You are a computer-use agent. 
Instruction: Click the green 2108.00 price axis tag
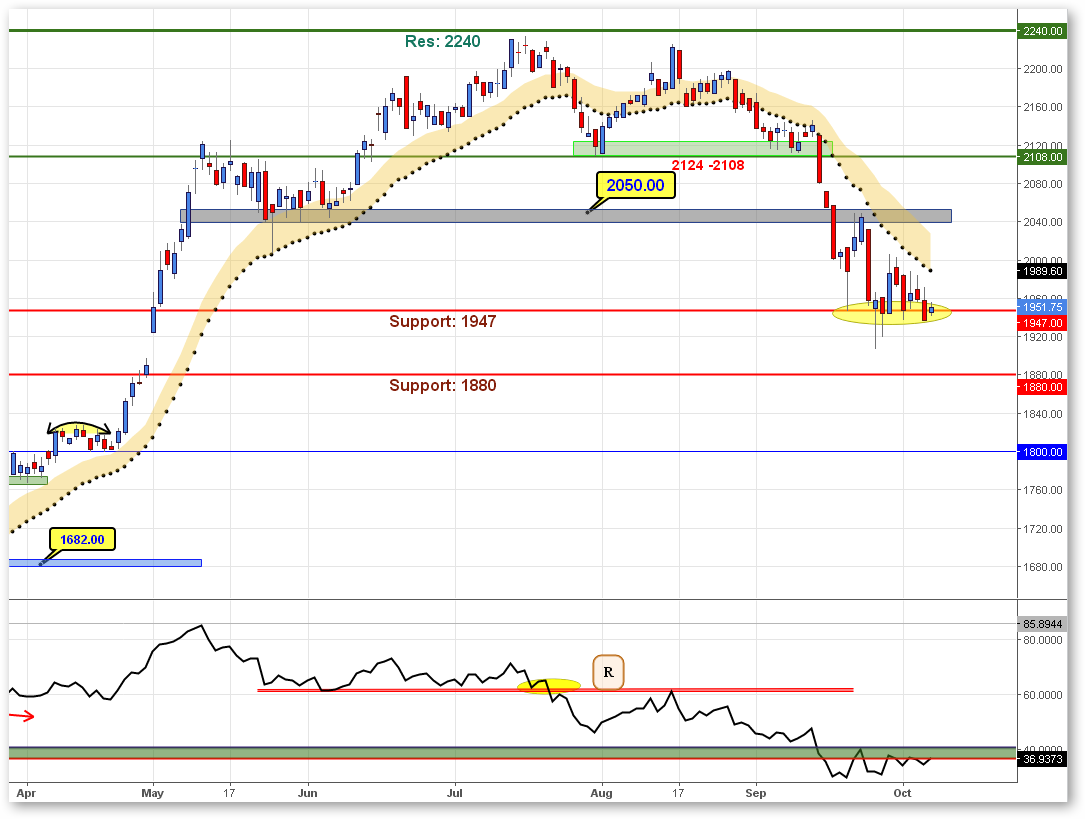(1042, 157)
